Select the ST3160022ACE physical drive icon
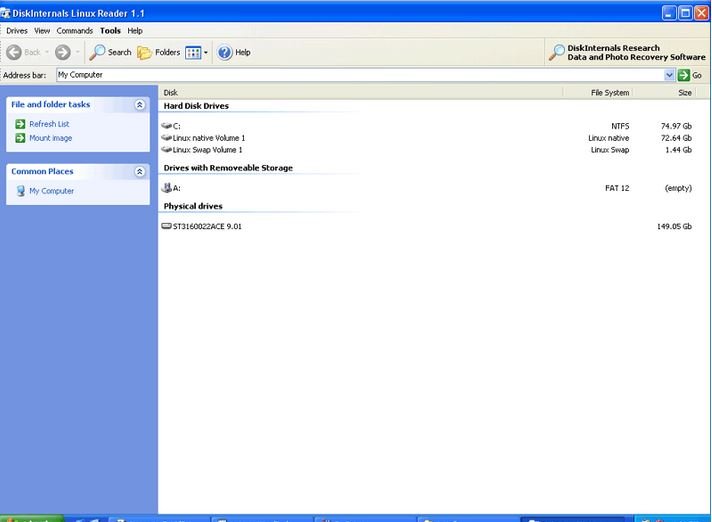 [166, 226]
